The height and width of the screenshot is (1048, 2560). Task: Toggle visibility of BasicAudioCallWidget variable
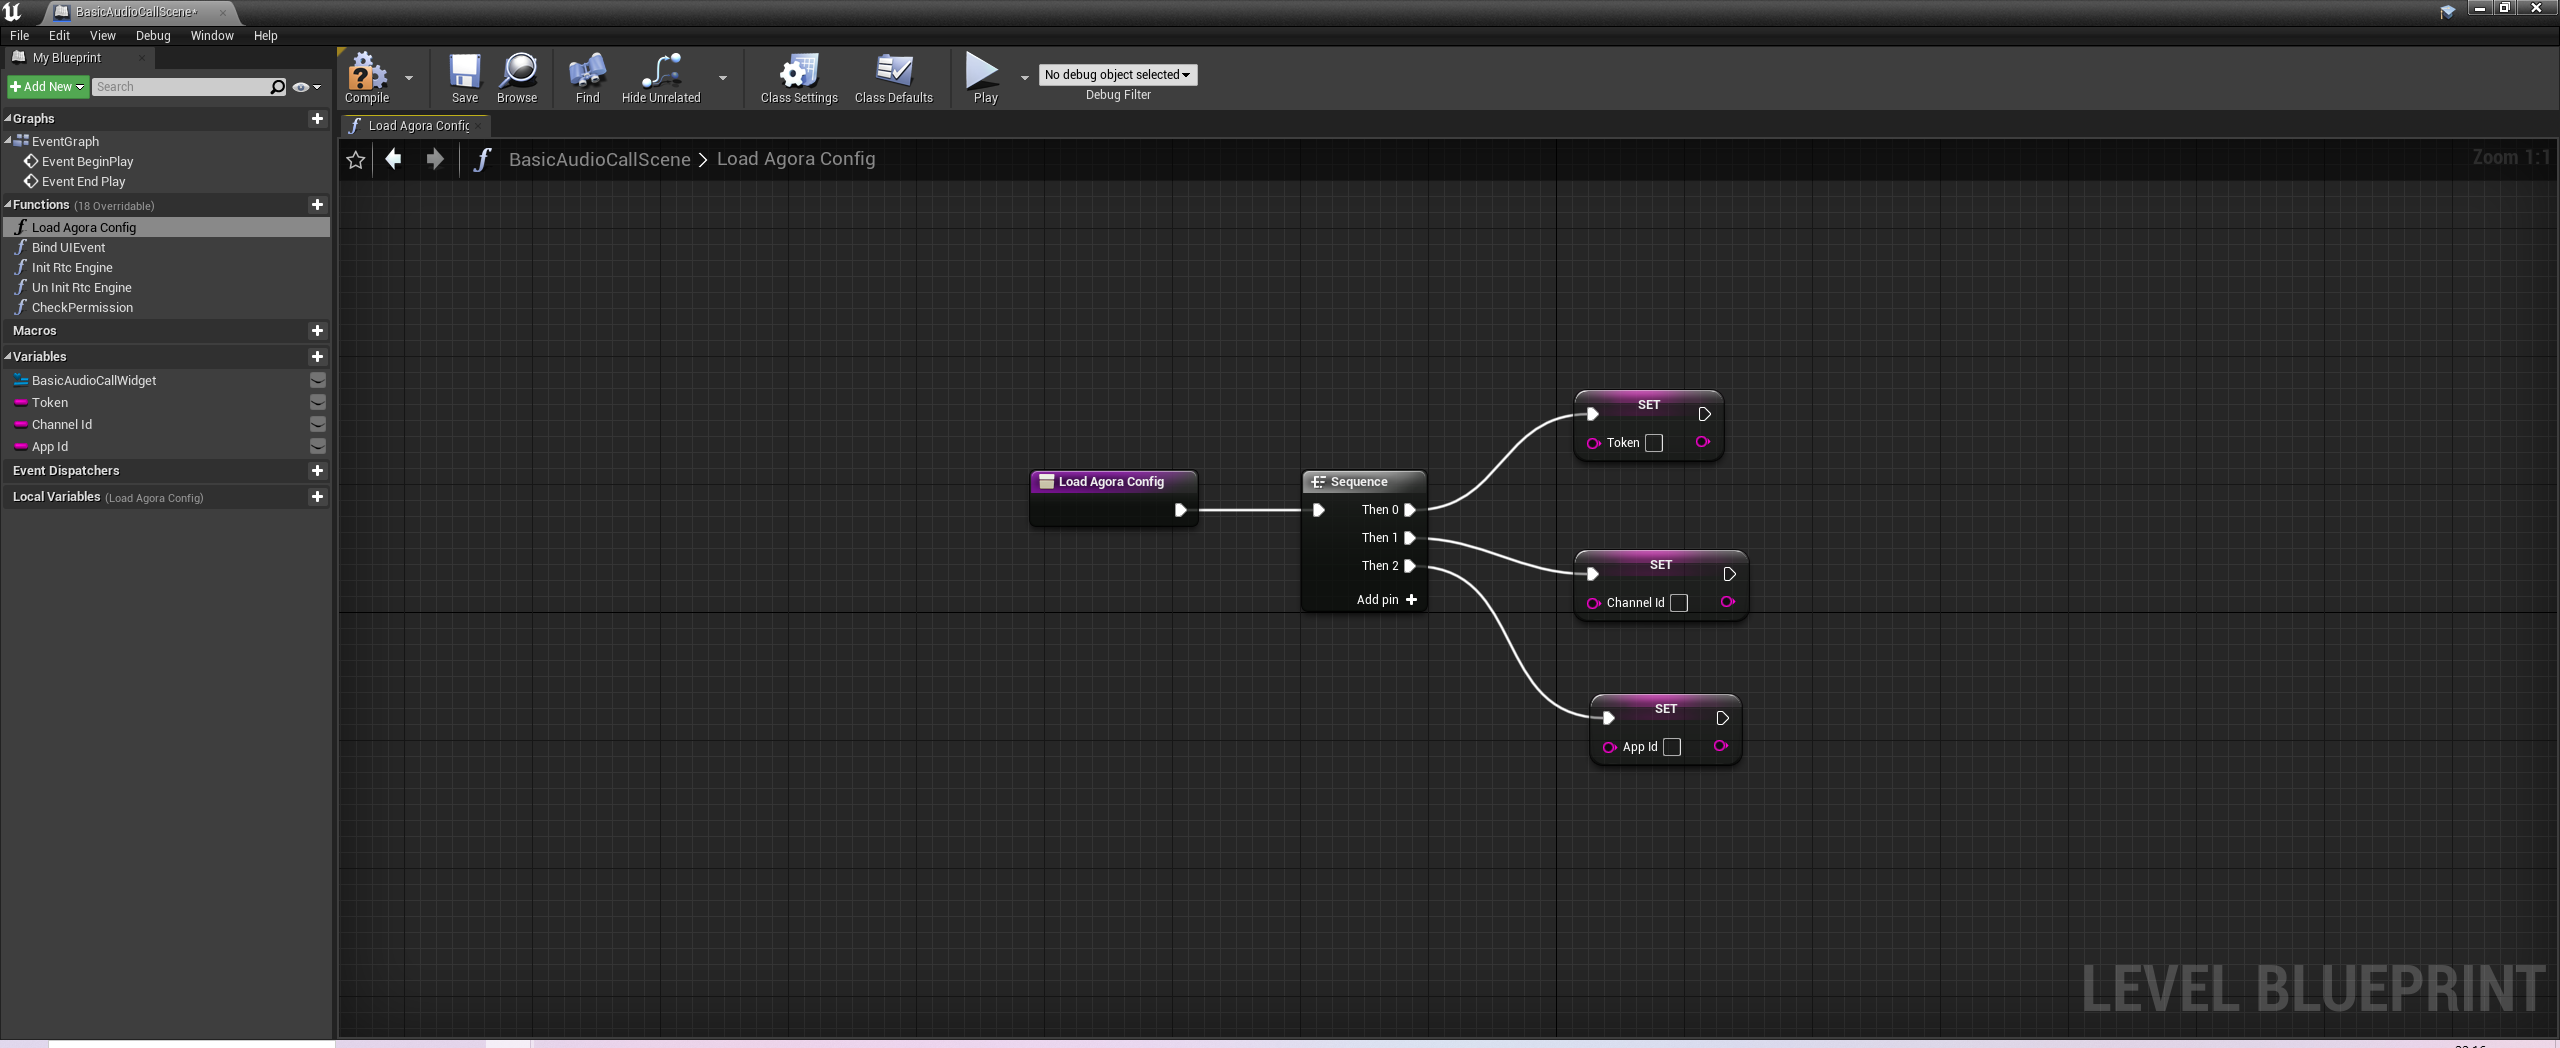point(317,380)
